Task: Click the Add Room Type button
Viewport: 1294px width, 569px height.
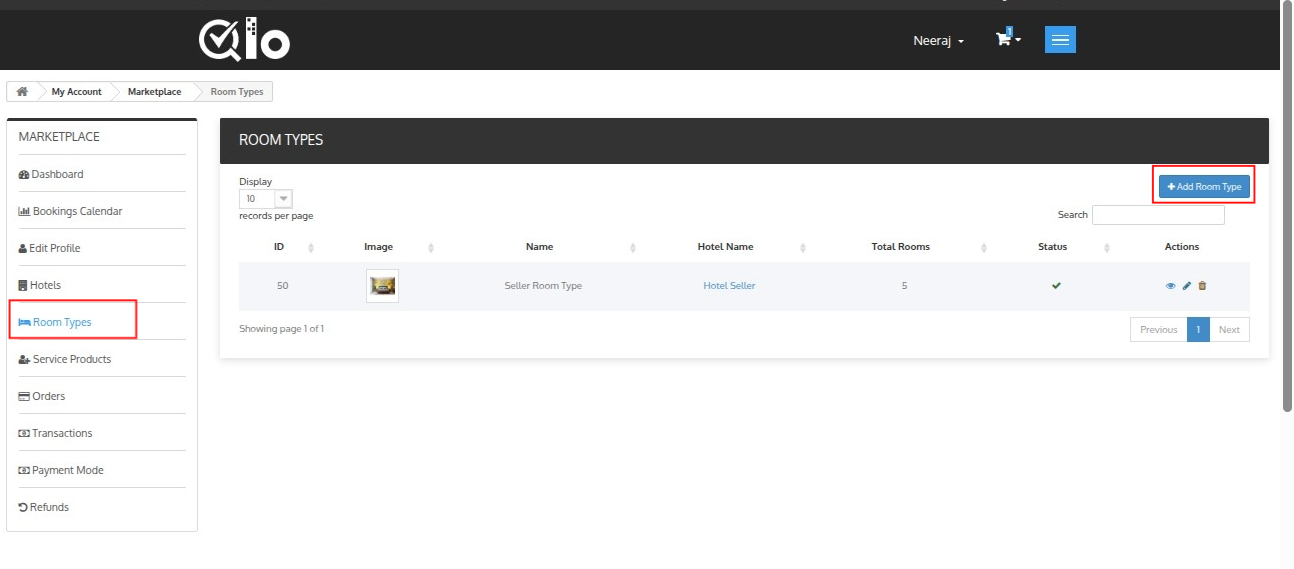Action: [1204, 187]
